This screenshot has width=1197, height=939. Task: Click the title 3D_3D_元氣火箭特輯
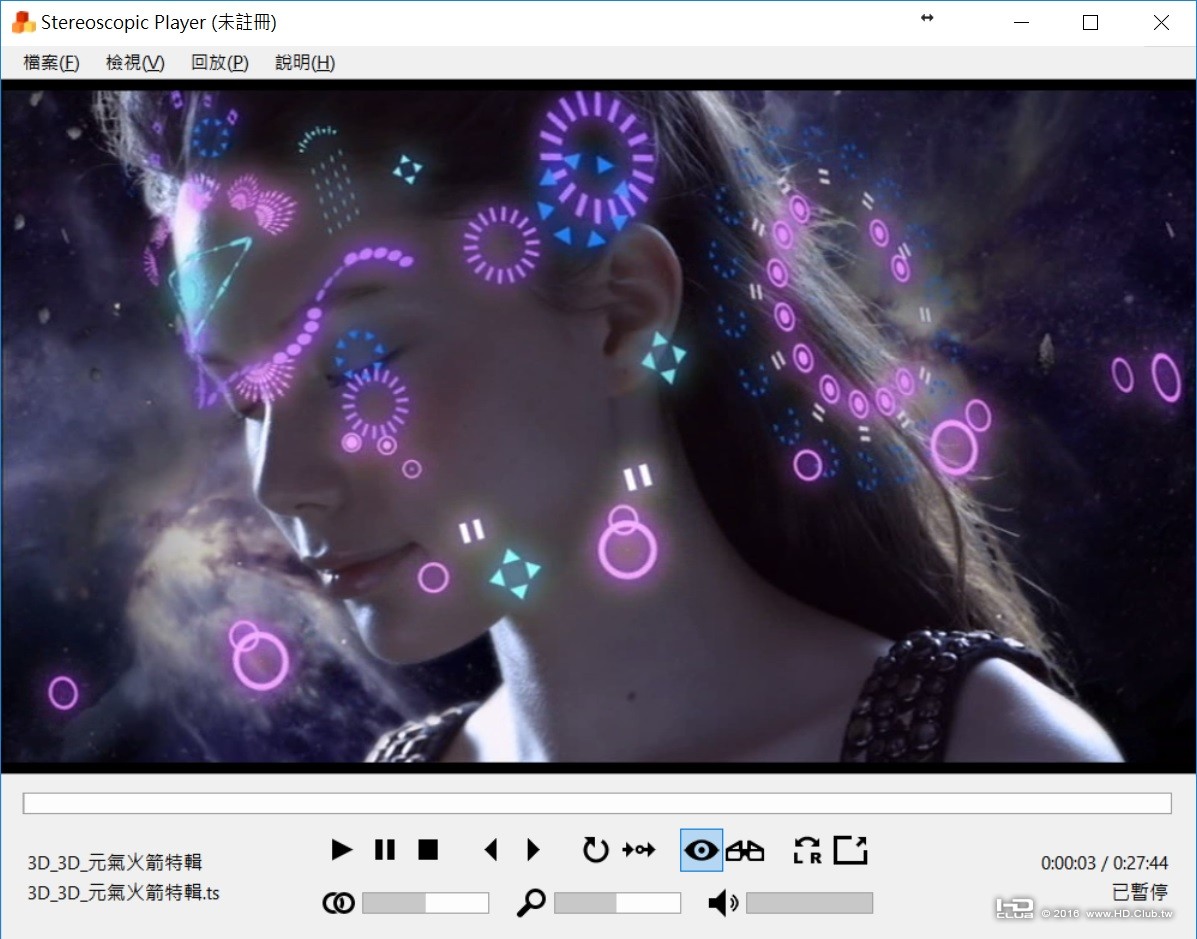(x=115, y=863)
